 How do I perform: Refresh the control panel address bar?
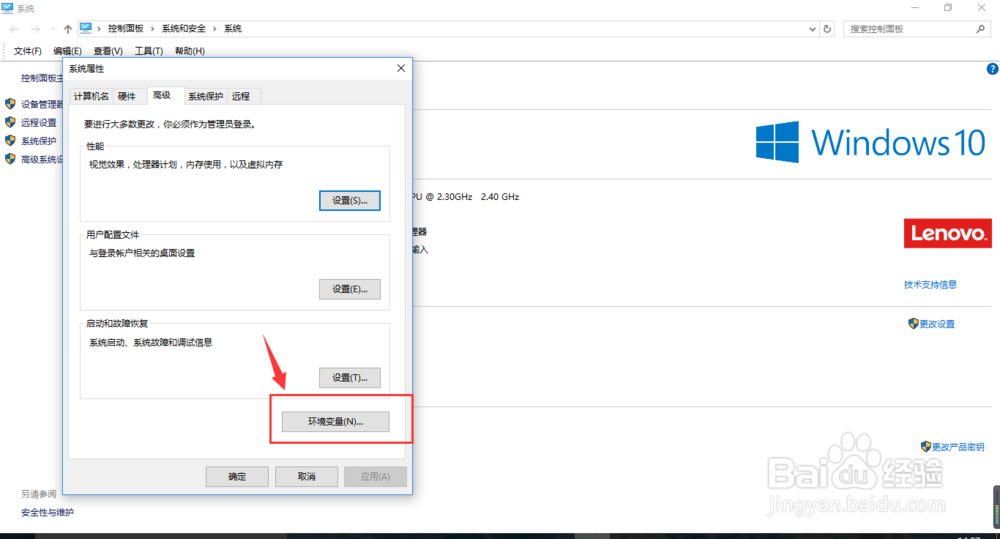click(827, 29)
